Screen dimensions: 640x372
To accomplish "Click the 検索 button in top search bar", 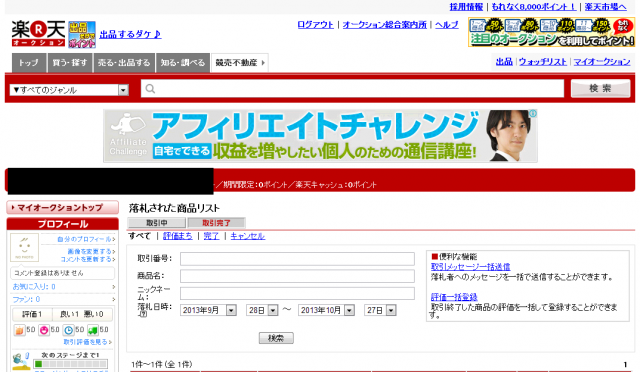I will 600,88.
